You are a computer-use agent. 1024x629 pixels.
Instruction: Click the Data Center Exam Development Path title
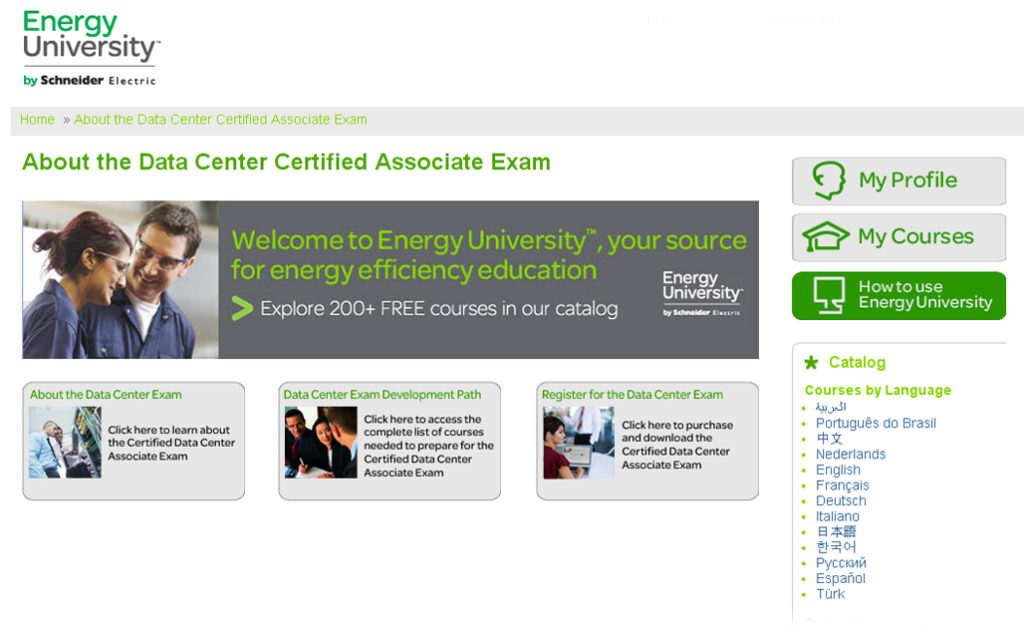(382, 395)
